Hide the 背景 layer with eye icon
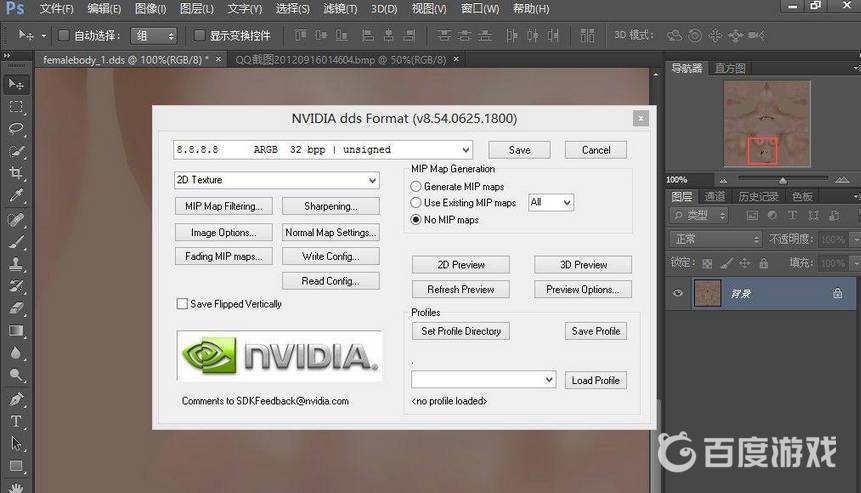 pos(678,293)
